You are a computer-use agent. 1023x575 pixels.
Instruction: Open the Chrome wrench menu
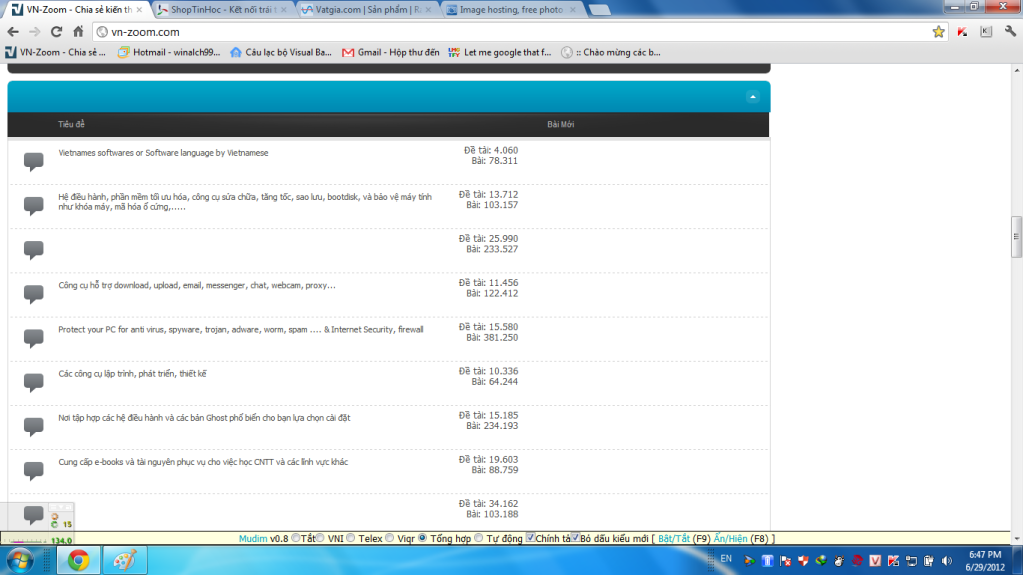tap(1010, 31)
